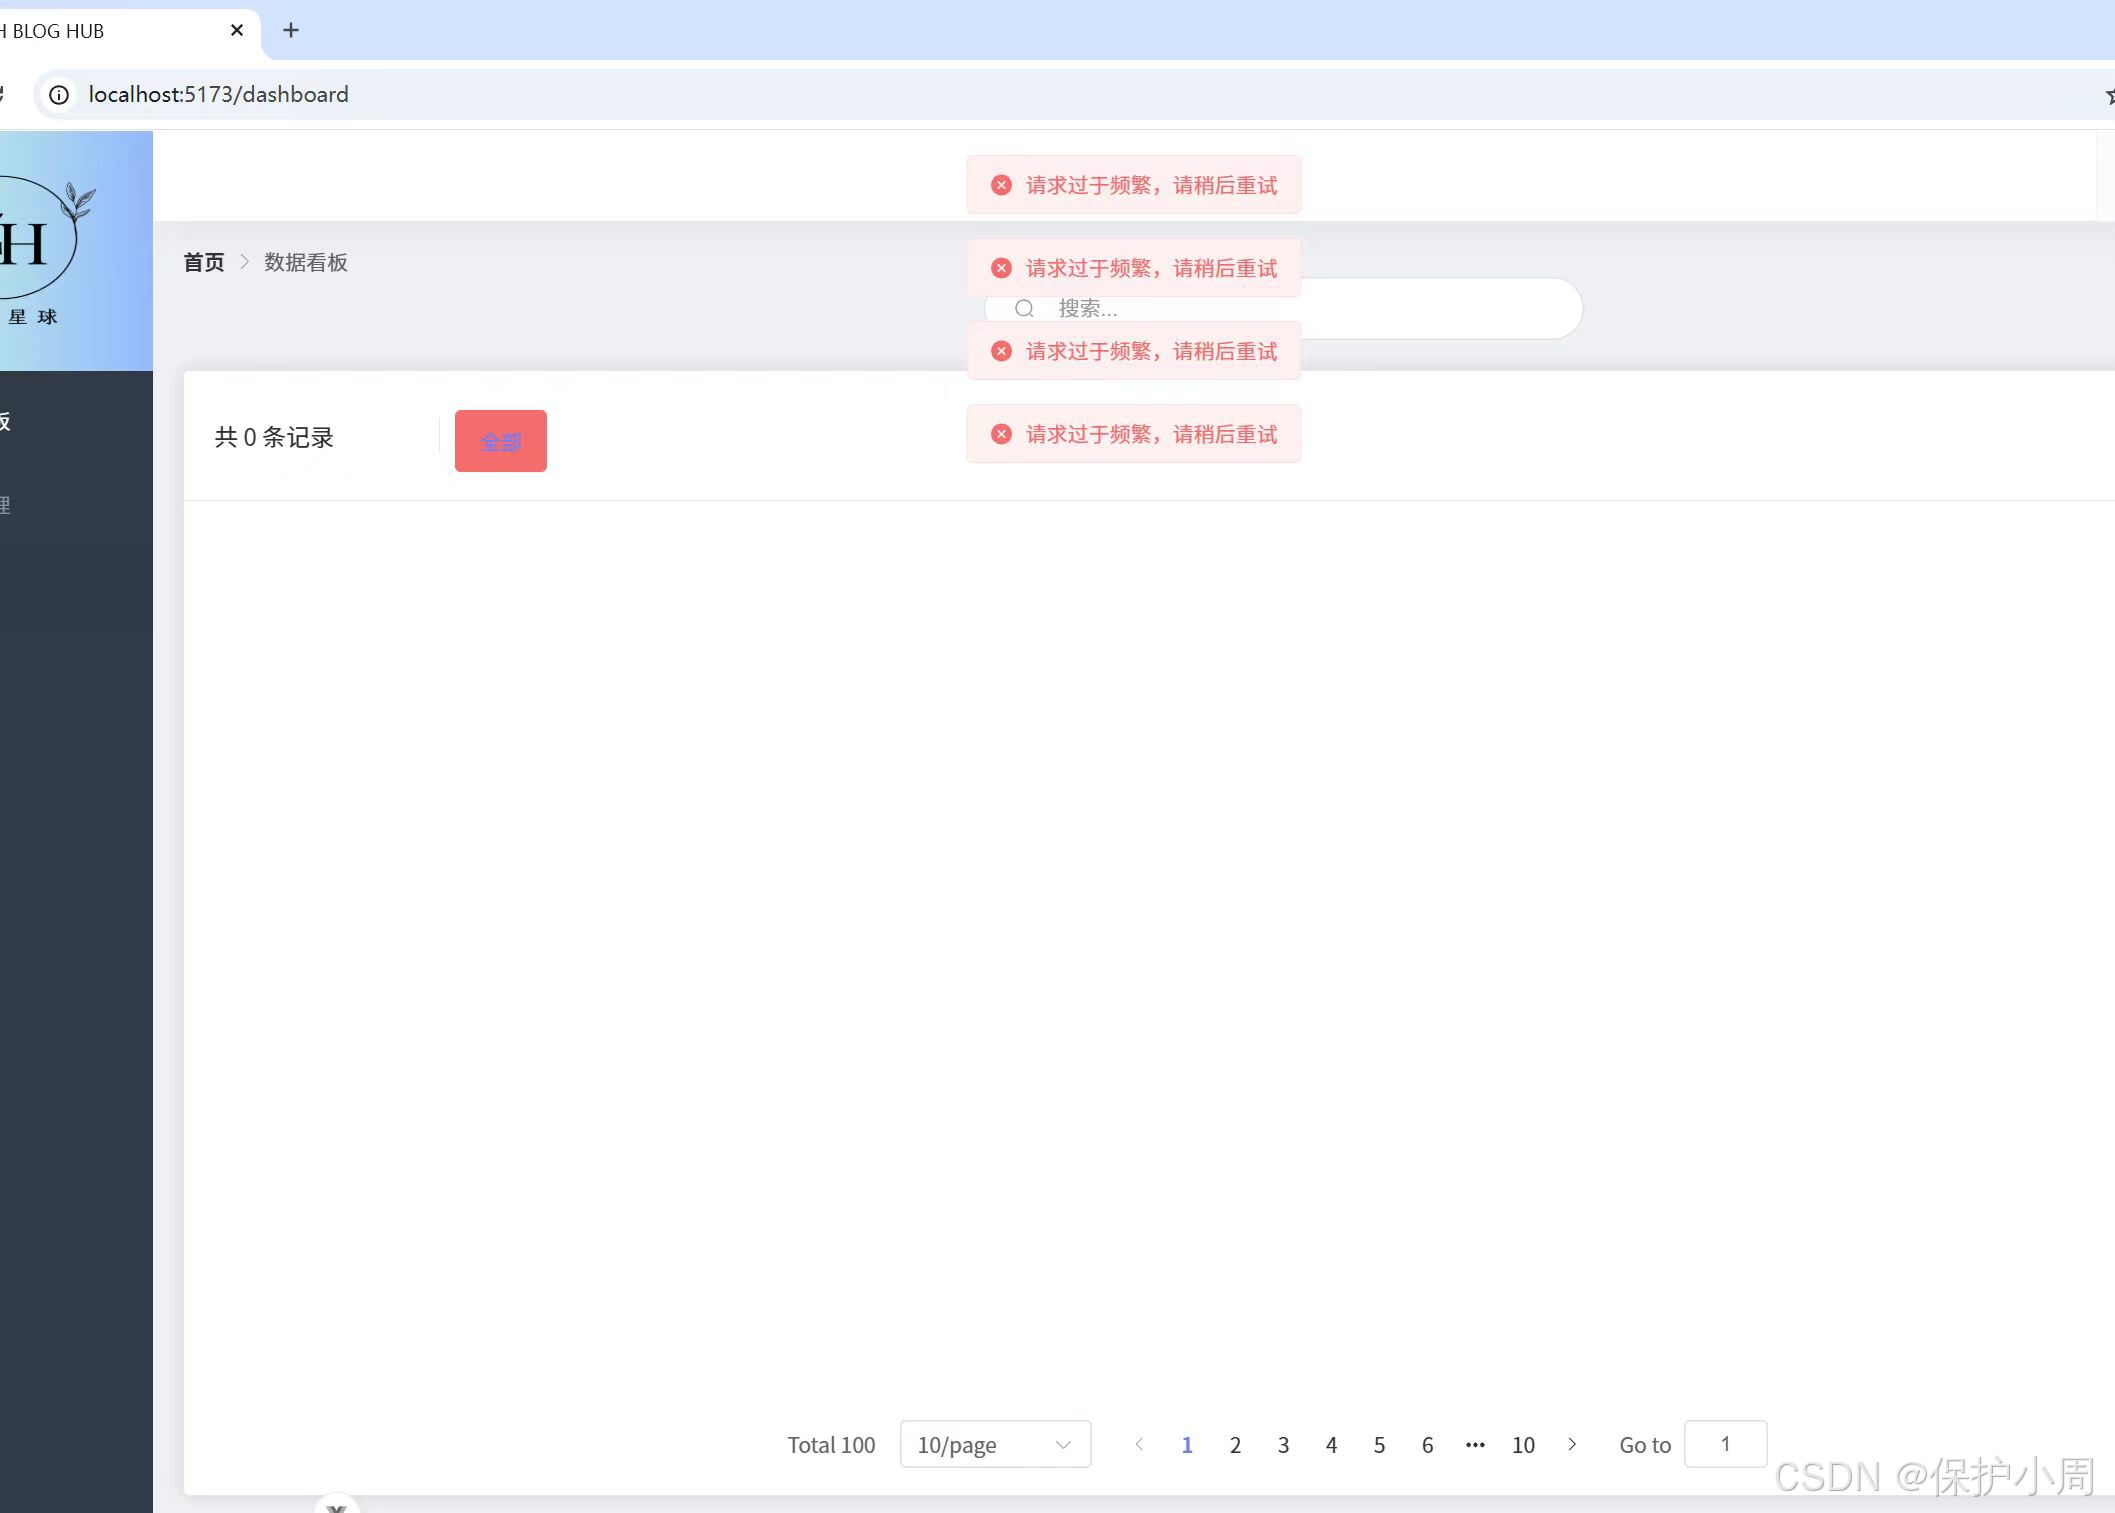
Task: Expand the more pages ellipsis
Action: [1475, 1444]
